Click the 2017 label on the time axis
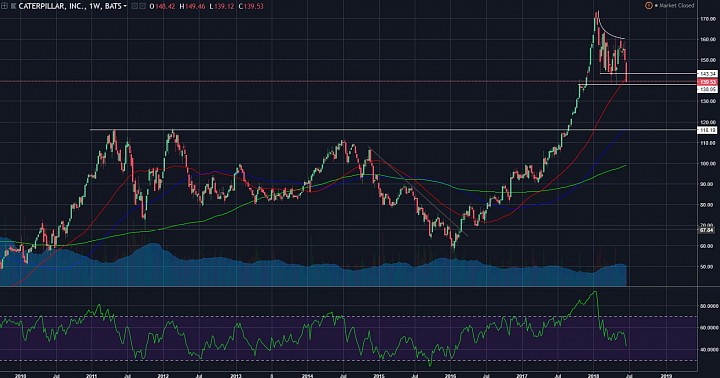The height and width of the screenshot is (378, 720). [x=522, y=375]
